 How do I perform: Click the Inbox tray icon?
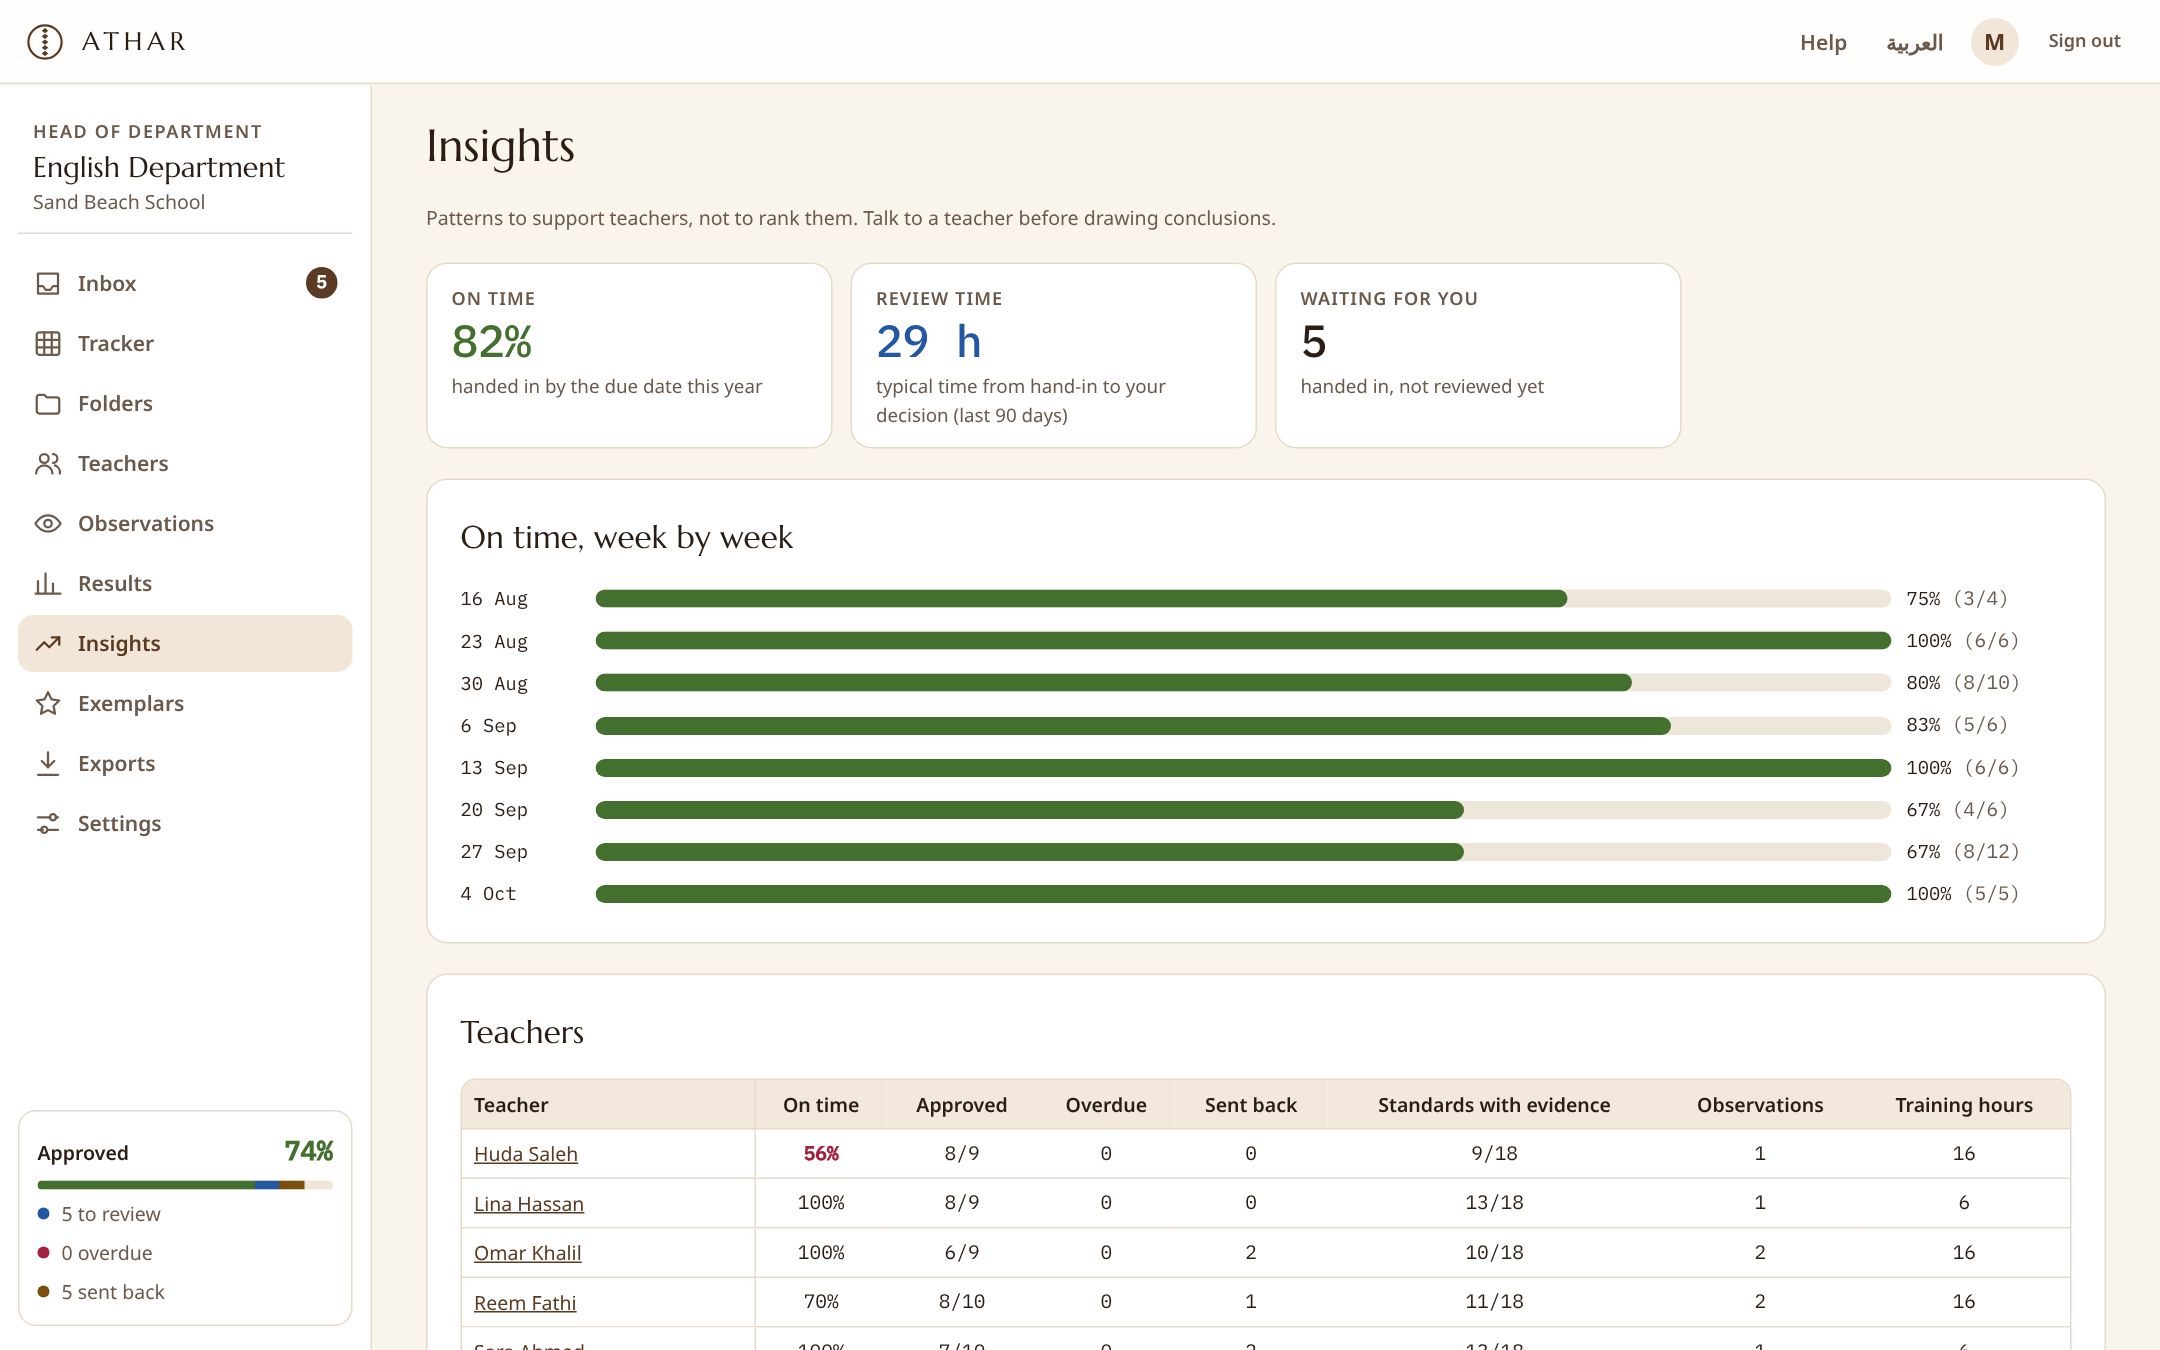click(x=48, y=284)
